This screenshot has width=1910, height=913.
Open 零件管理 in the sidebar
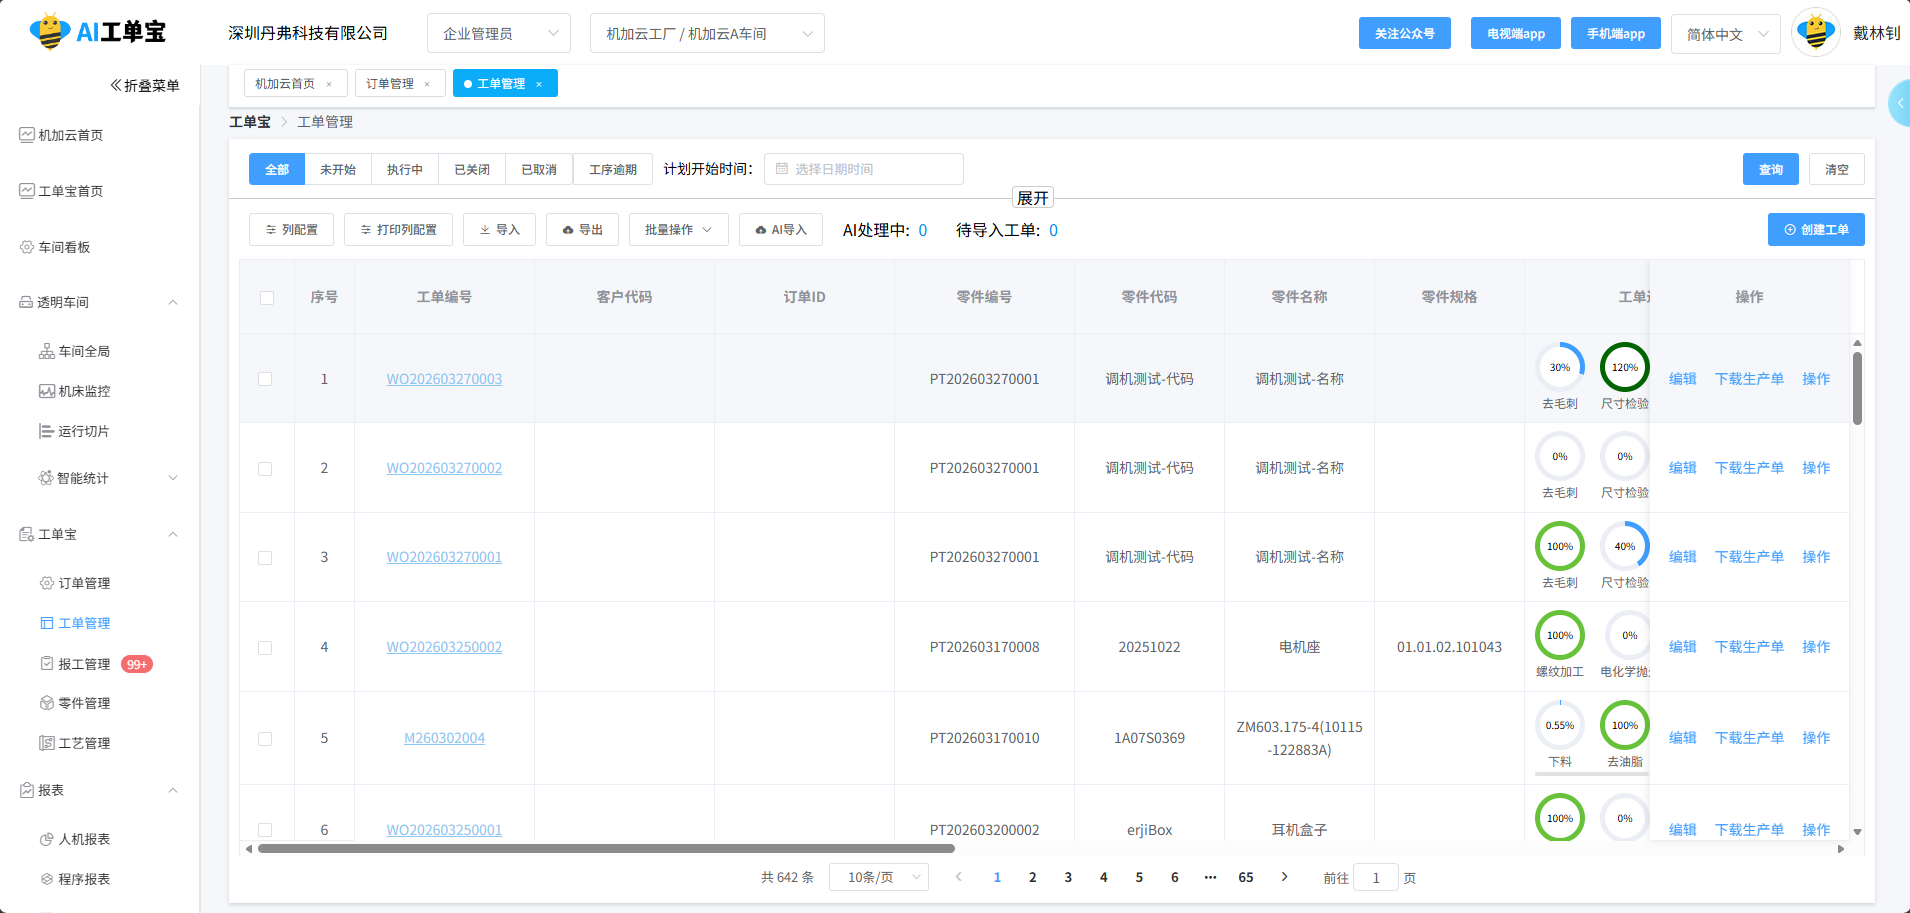[x=84, y=703]
